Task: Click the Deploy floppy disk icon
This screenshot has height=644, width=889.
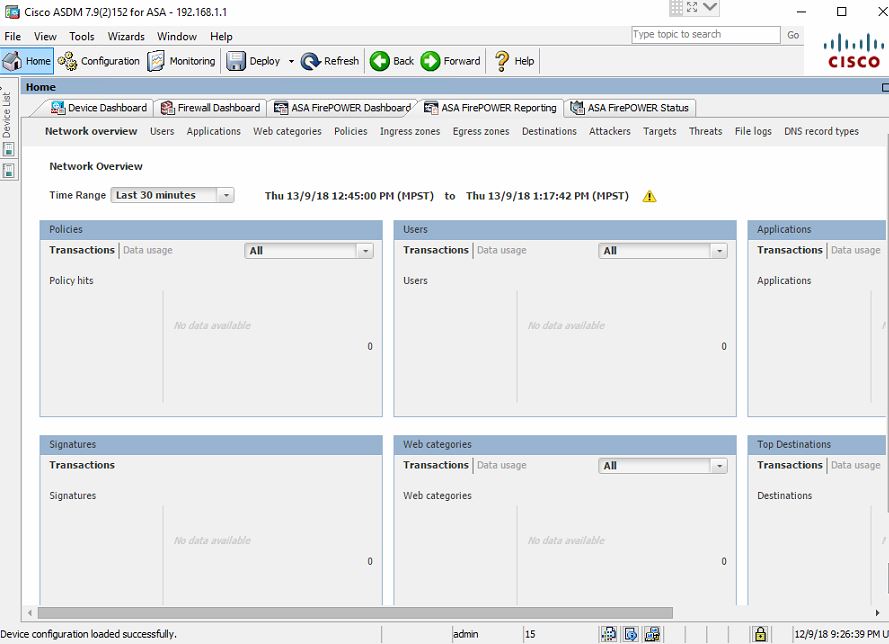Action: [235, 61]
